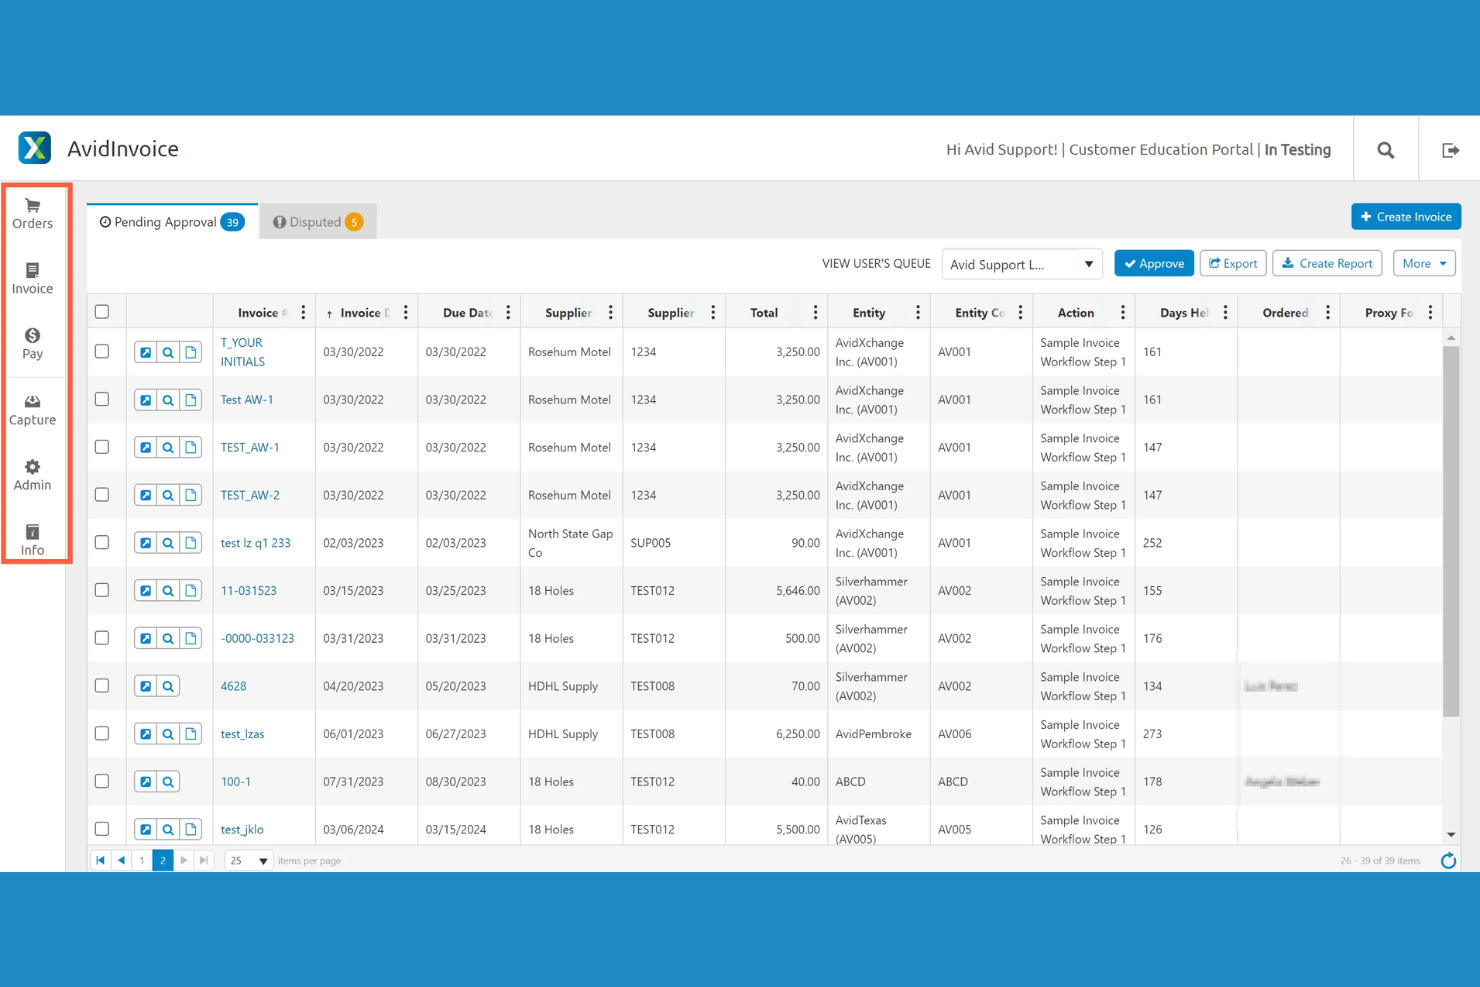The width and height of the screenshot is (1480, 987).
Task: Go to the Admin section
Action: point(32,473)
